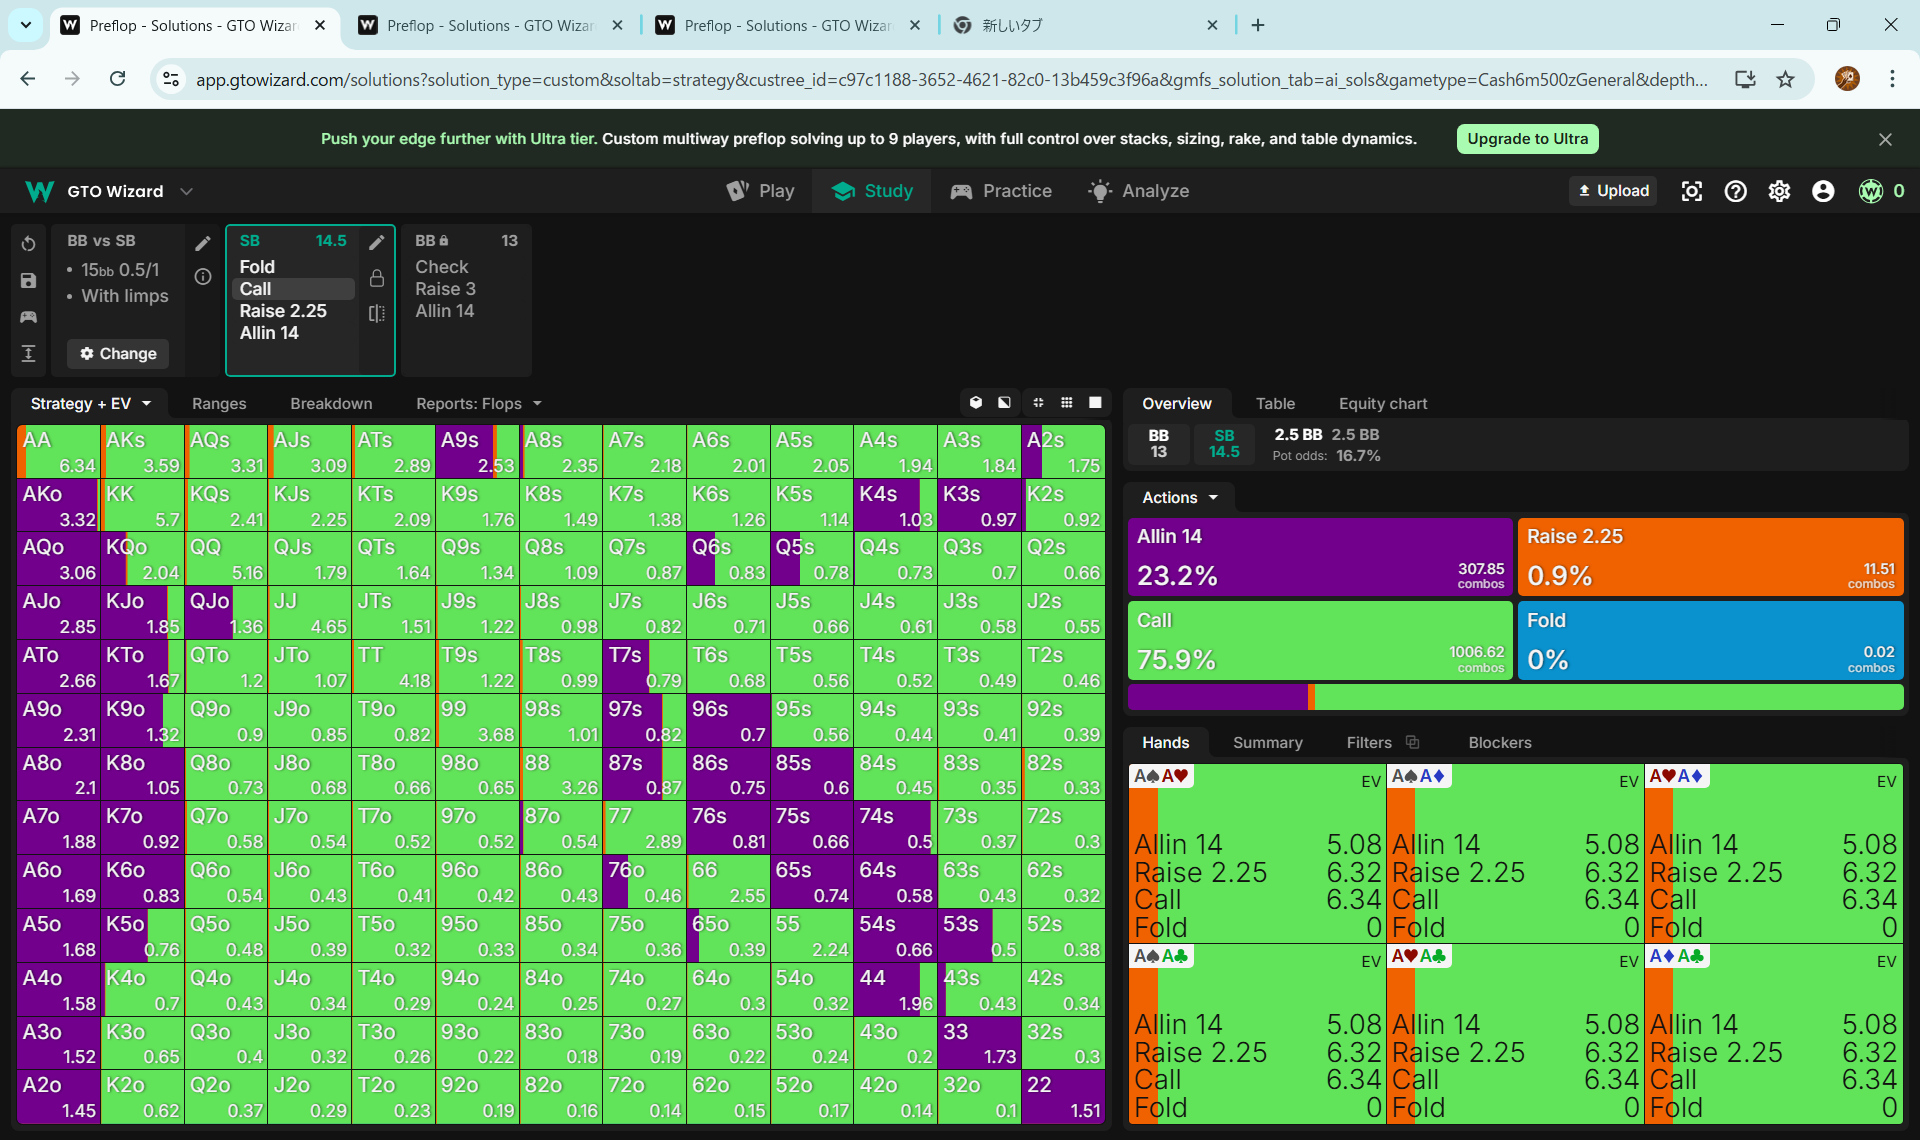Switch to the Equity chart tab

[1382, 404]
